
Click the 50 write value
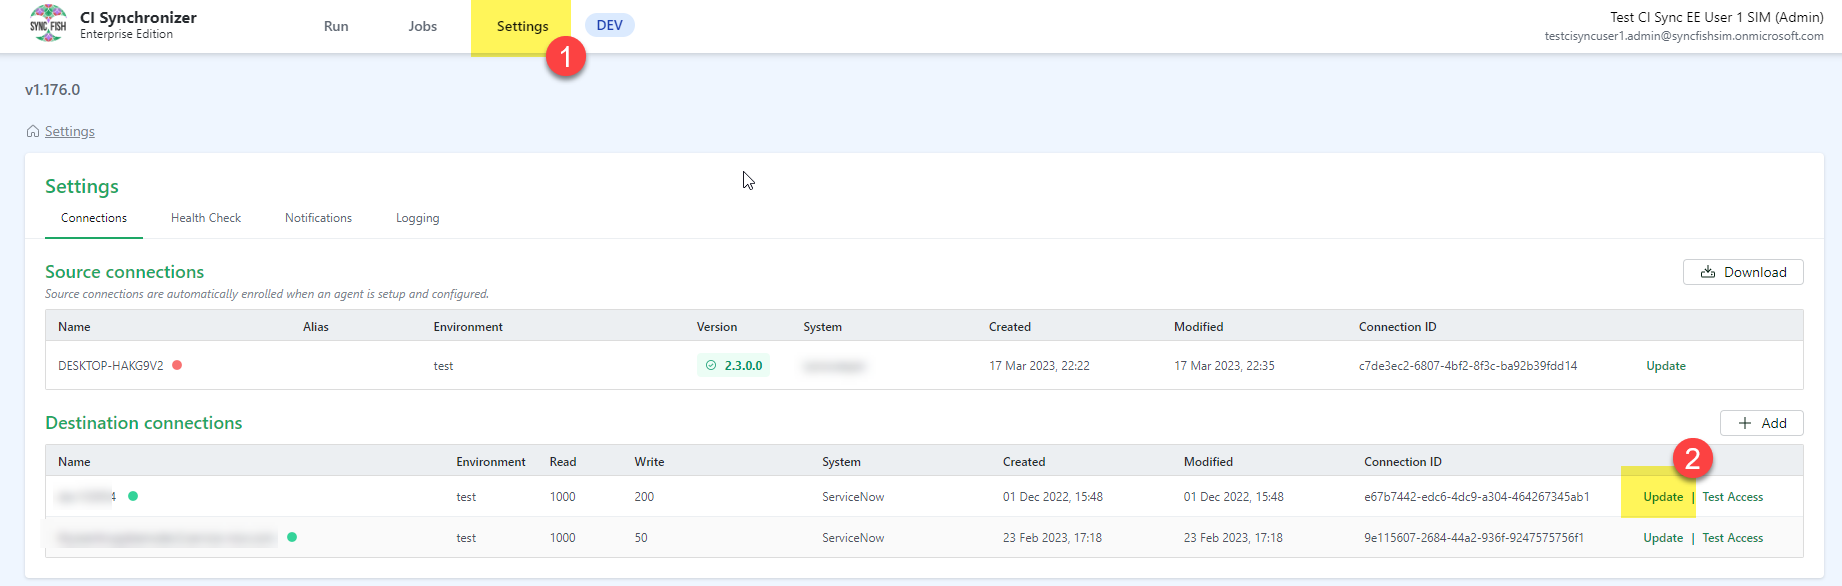click(x=641, y=538)
